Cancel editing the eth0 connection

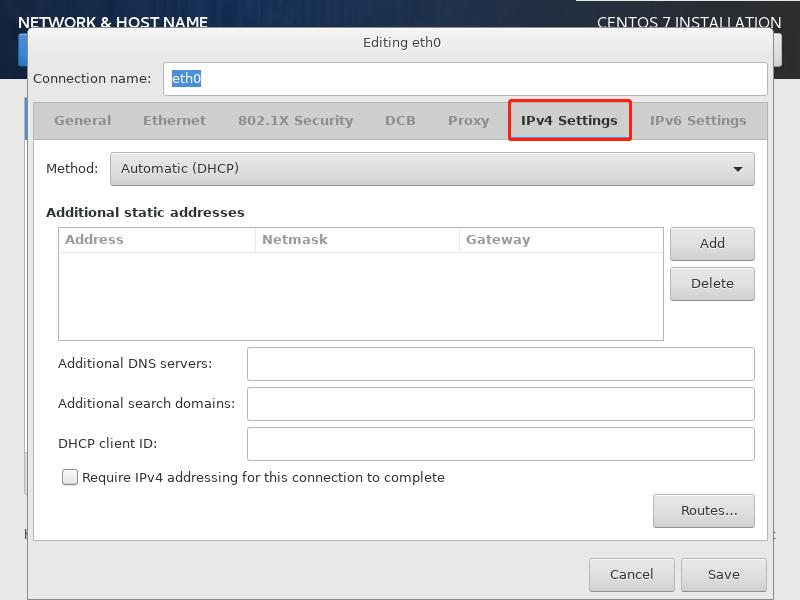(x=631, y=574)
